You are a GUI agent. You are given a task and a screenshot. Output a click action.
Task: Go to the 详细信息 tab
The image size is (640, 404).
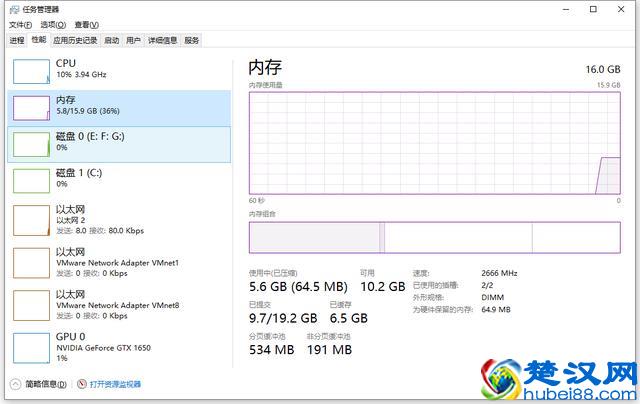[x=162, y=40]
